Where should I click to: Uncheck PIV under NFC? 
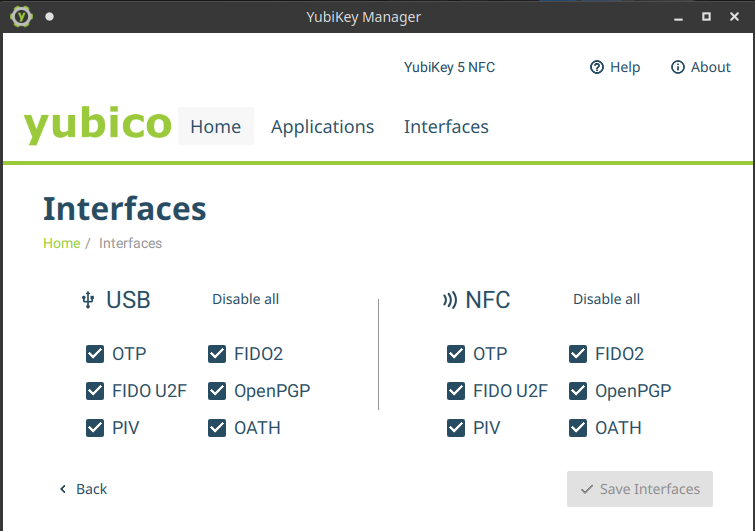click(456, 428)
